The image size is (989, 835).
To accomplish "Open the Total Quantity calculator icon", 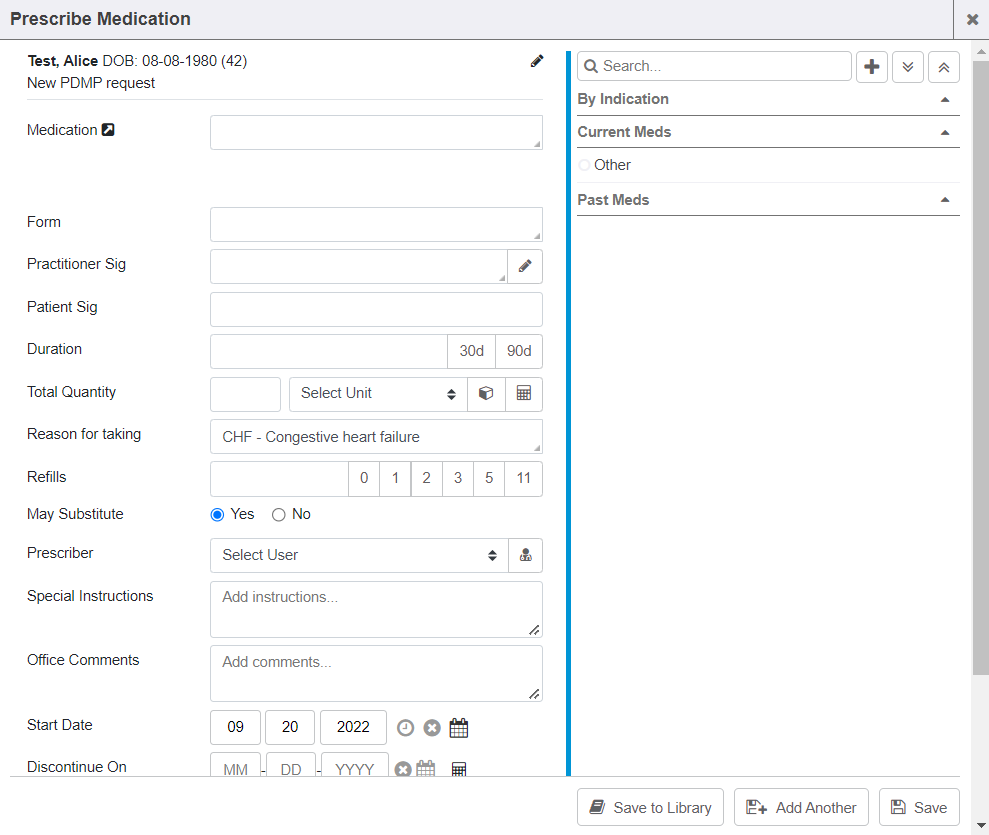I will coord(523,394).
